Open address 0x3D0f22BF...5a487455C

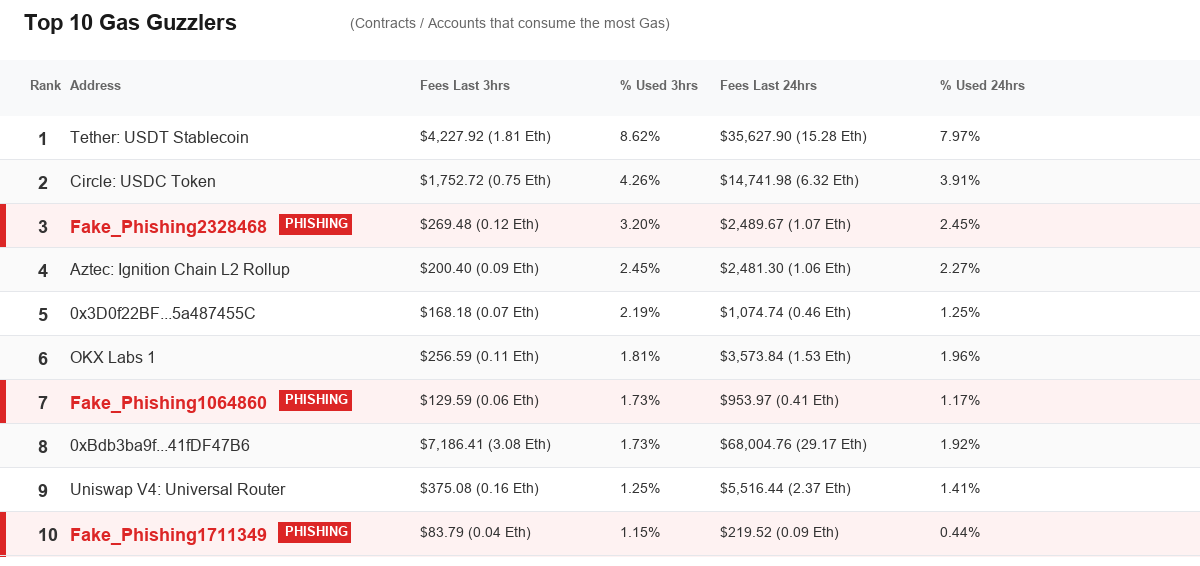163,313
